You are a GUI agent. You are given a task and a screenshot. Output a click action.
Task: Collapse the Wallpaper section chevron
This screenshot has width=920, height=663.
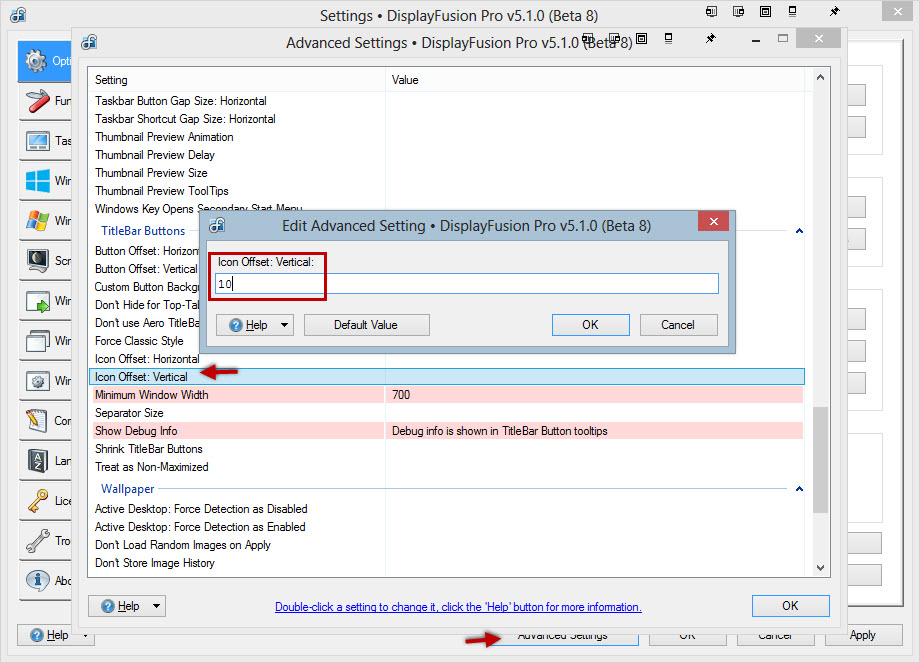tap(799, 489)
